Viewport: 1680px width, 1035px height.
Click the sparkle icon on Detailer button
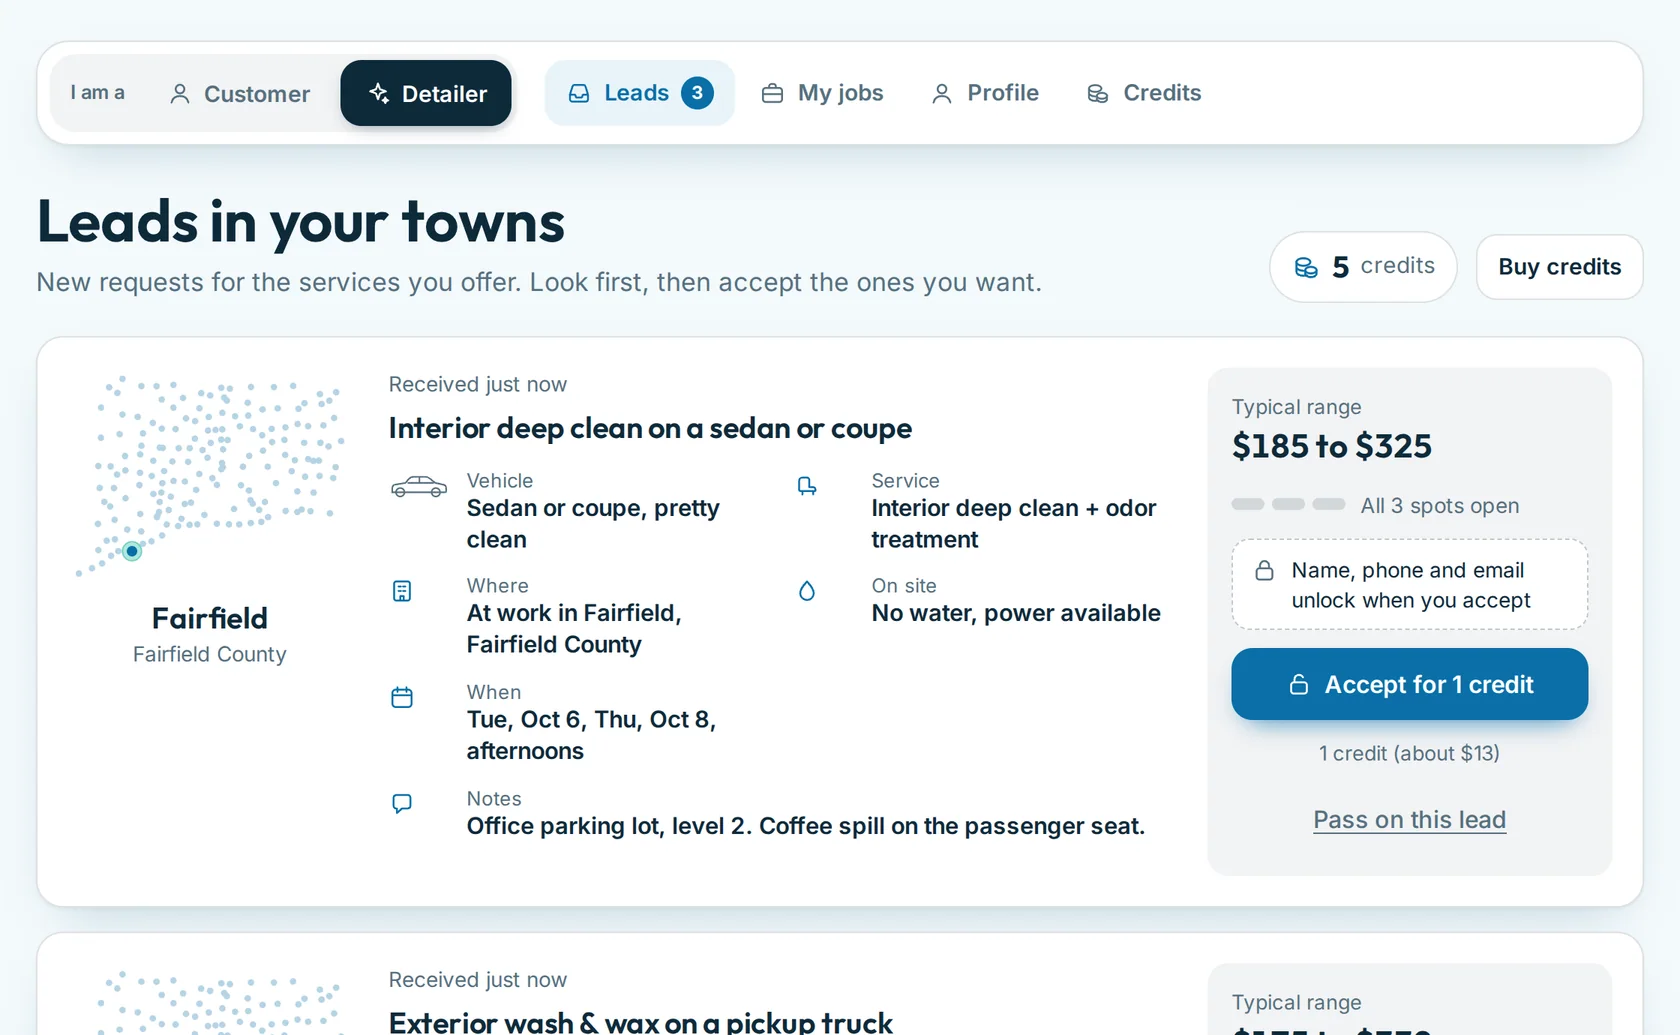(379, 93)
